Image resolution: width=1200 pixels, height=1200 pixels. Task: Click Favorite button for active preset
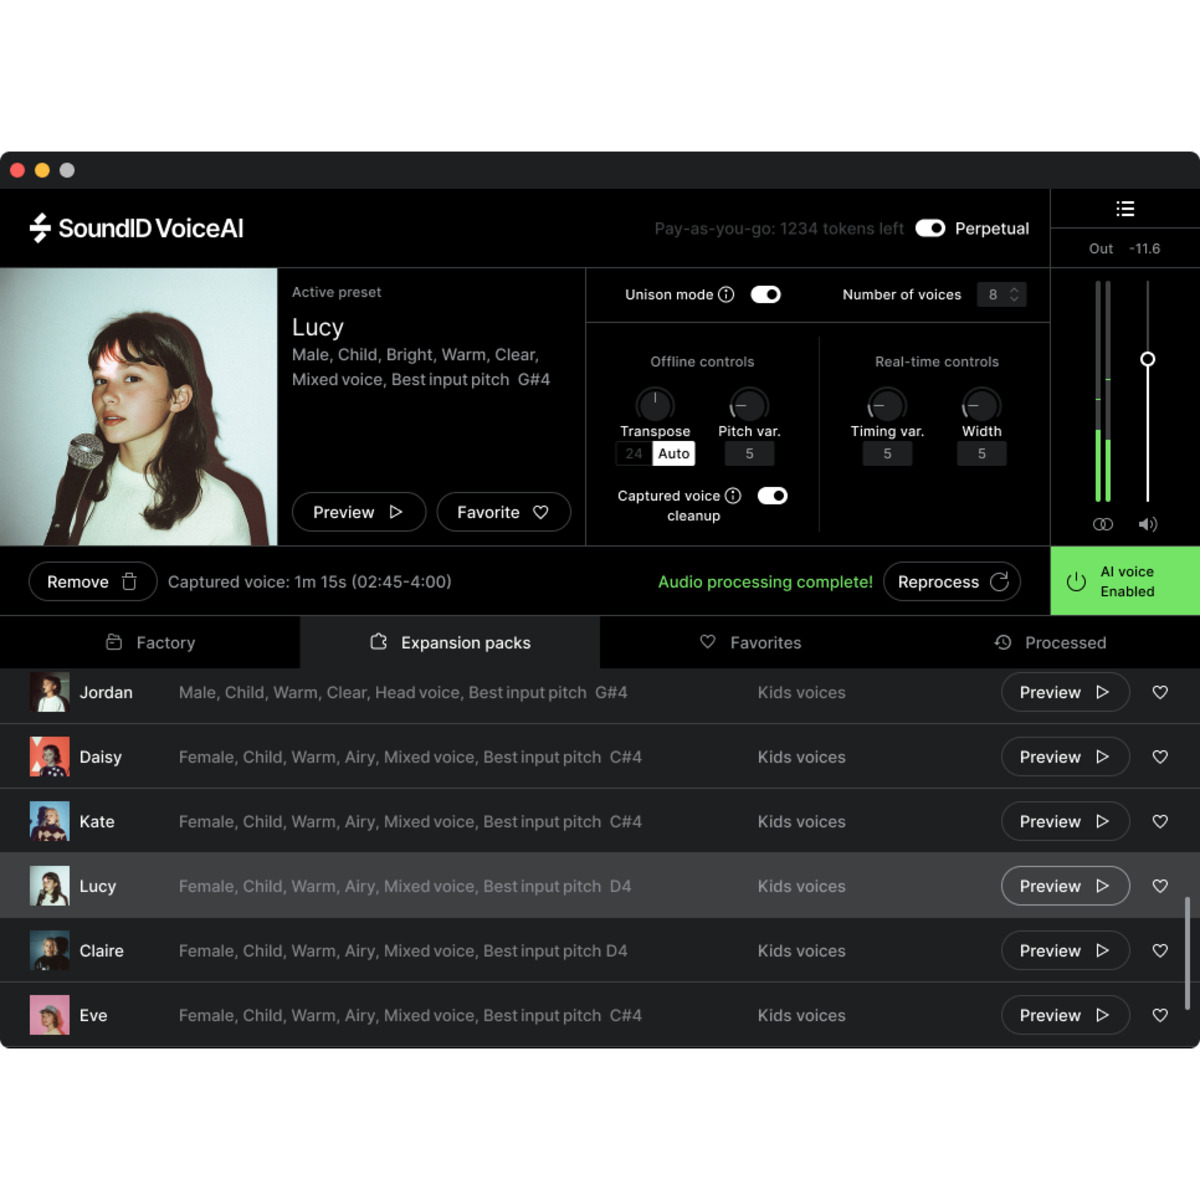click(x=504, y=512)
